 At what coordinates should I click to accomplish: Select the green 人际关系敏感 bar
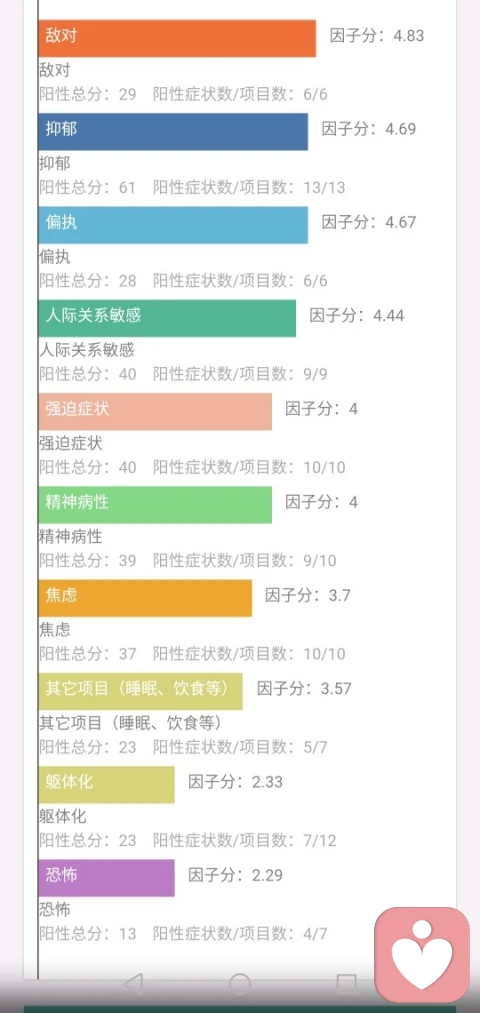167,319
